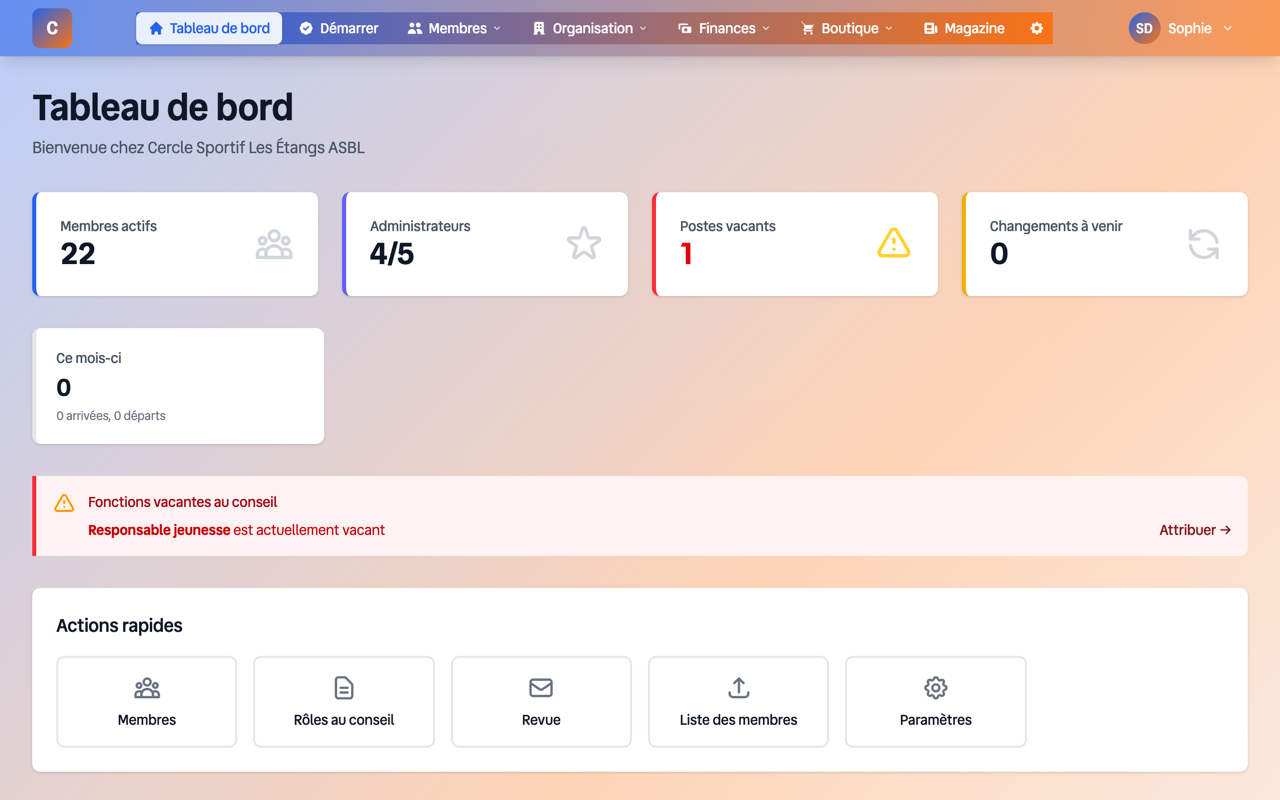
Task: Click the group icon on Membres actifs card
Action: click(274, 244)
